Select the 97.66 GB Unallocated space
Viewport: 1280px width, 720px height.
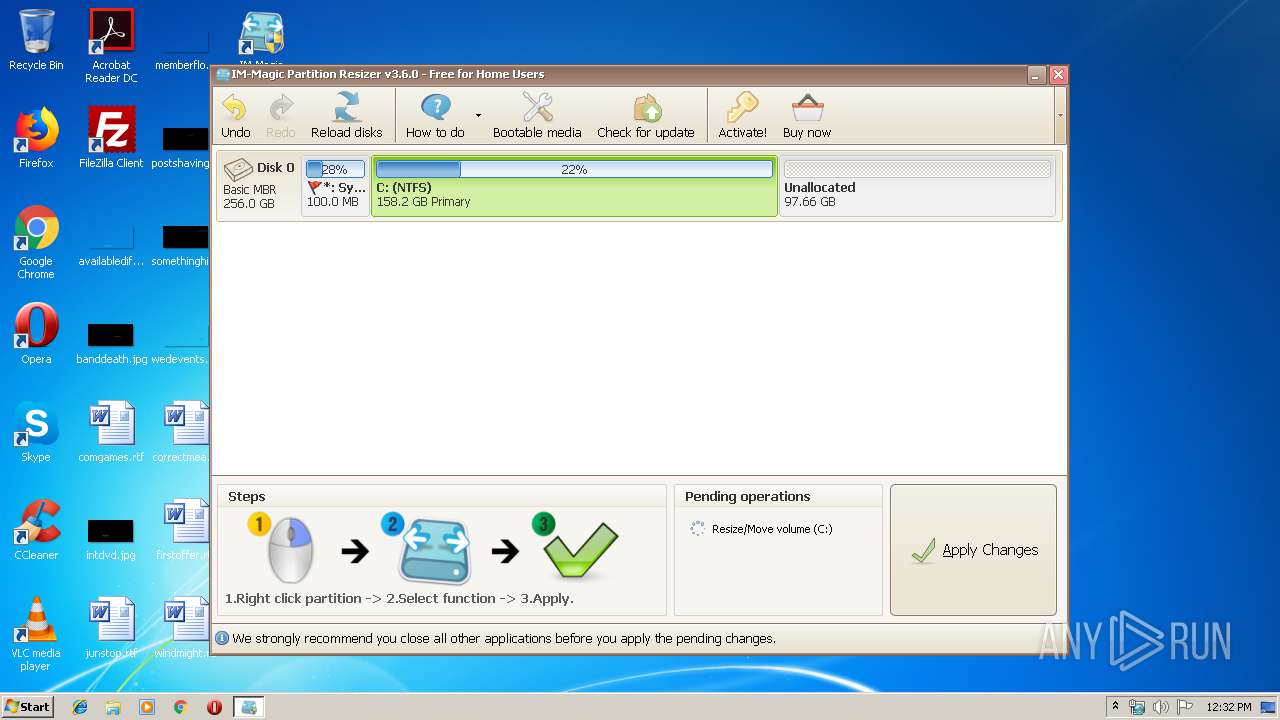pos(917,186)
